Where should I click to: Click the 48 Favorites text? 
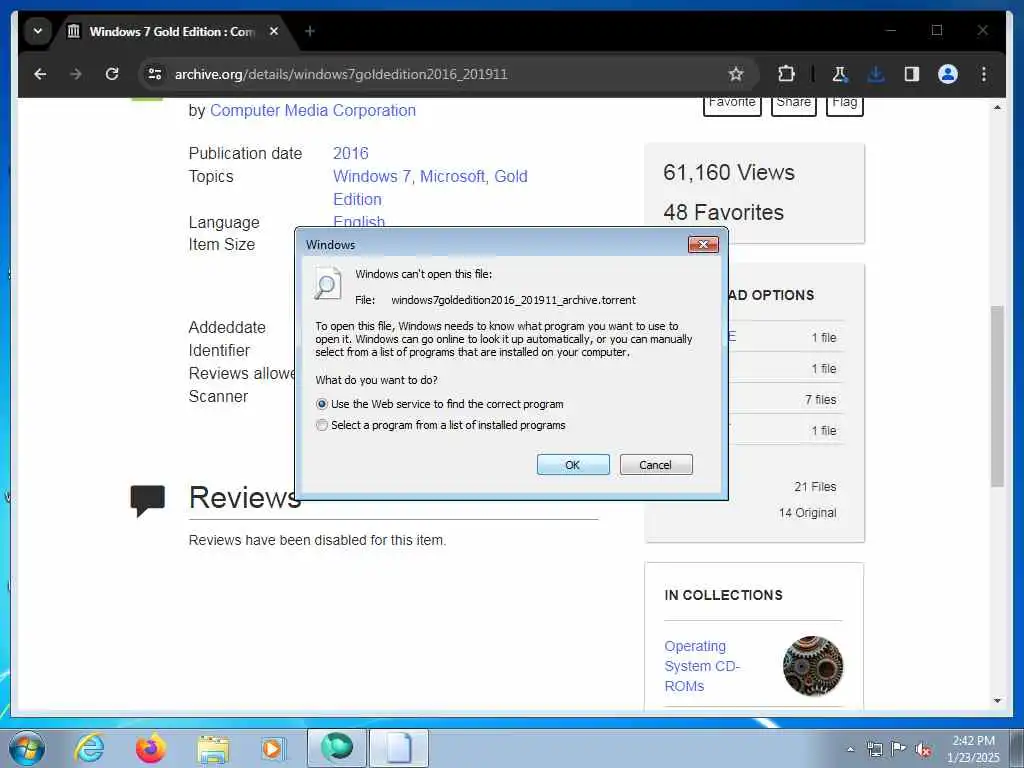coord(724,212)
